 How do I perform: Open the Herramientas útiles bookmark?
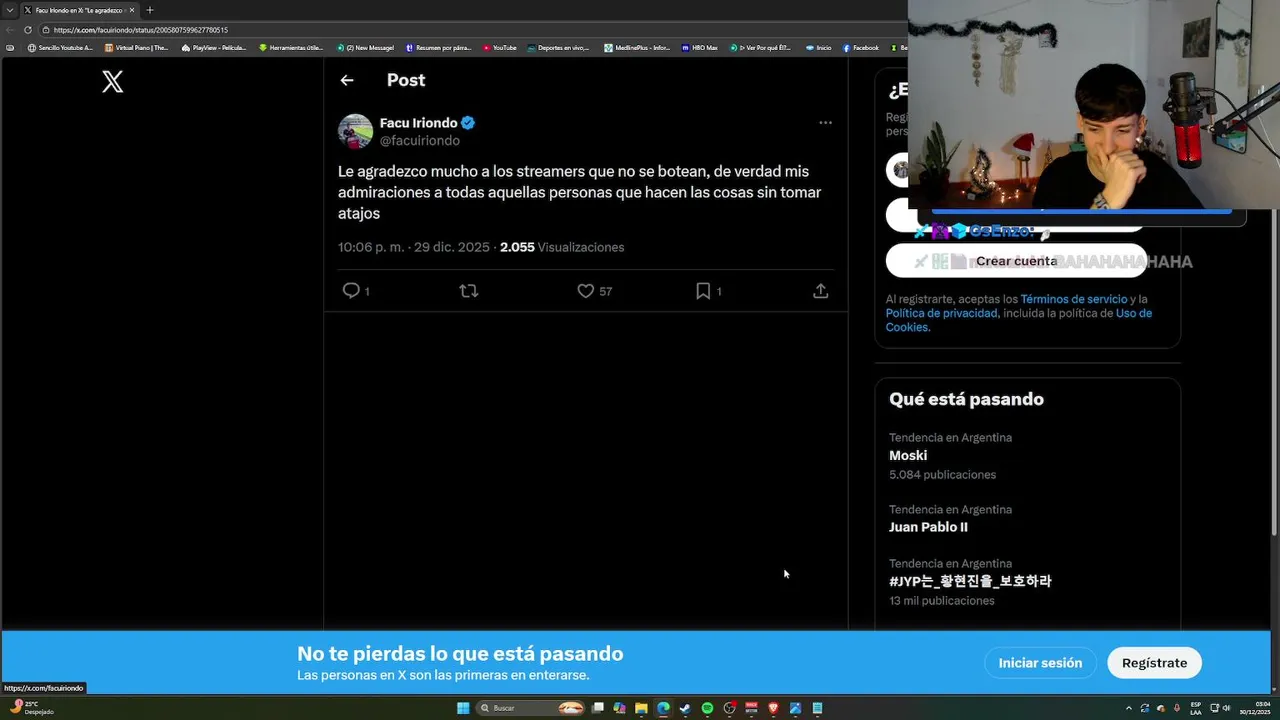(291, 48)
